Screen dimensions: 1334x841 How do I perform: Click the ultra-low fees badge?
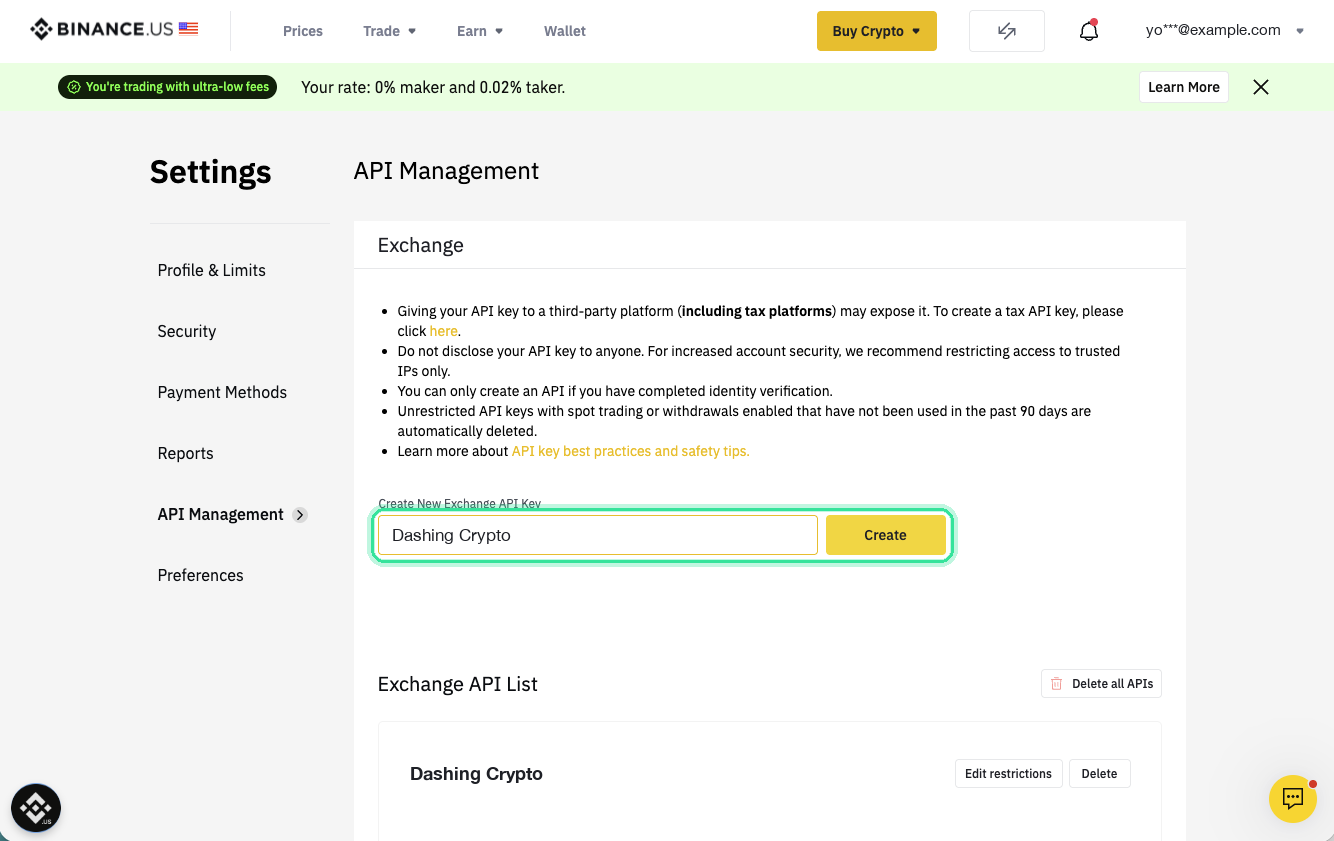[x=168, y=87]
